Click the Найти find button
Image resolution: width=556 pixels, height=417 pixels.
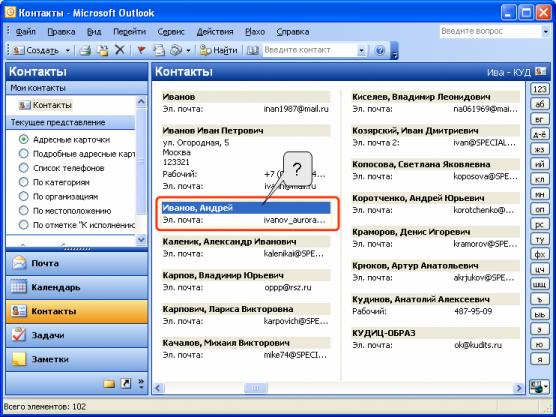(218, 50)
